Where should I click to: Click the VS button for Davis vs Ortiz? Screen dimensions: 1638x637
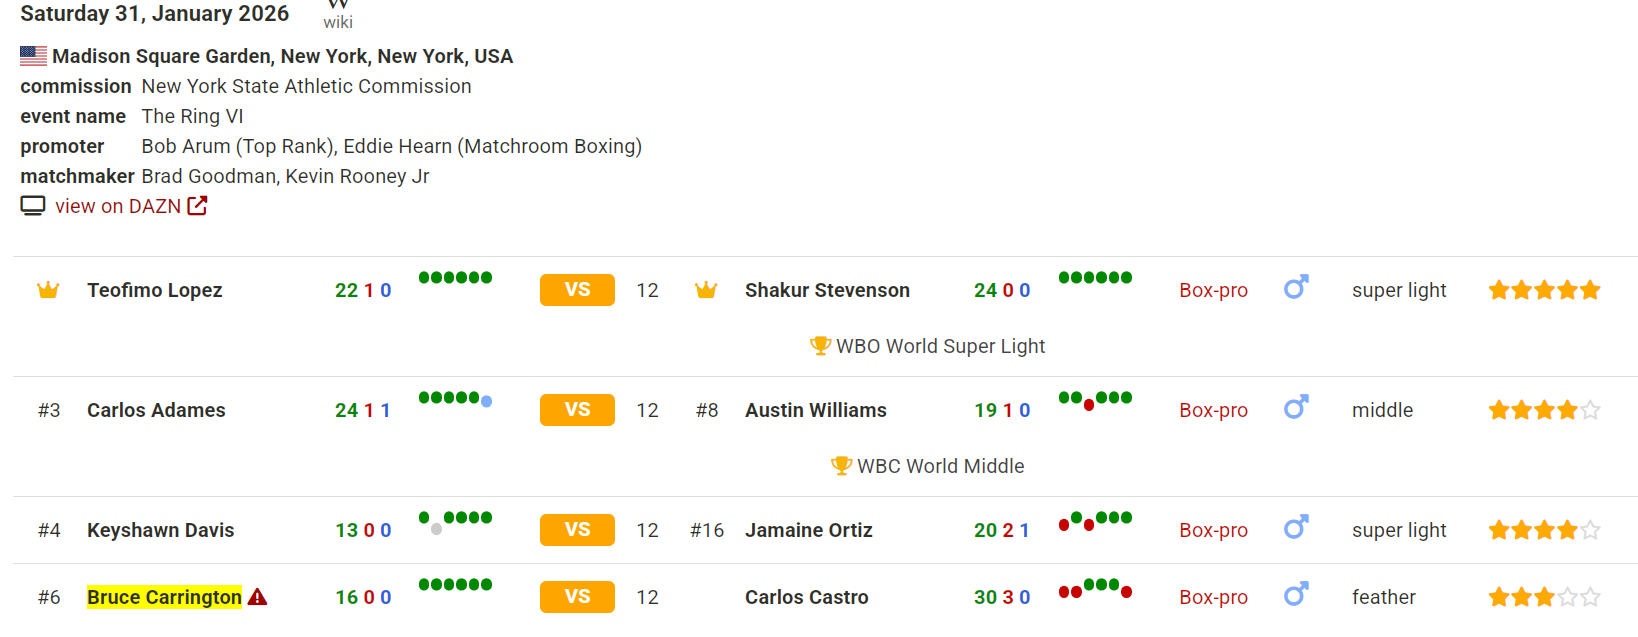coord(577,530)
